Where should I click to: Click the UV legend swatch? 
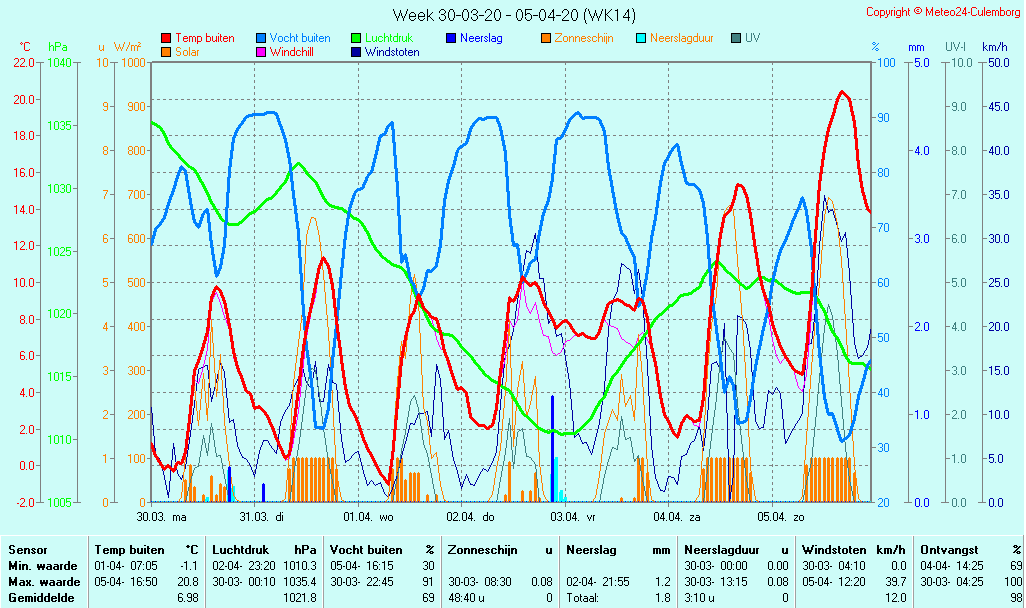[736, 38]
